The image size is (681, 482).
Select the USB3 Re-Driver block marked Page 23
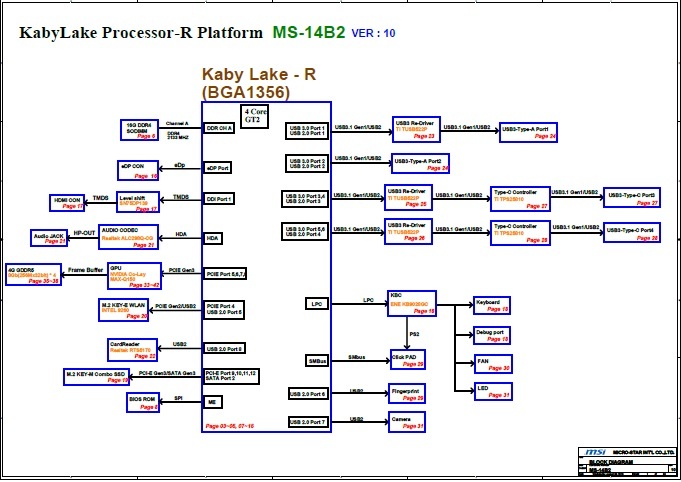[416, 129]
